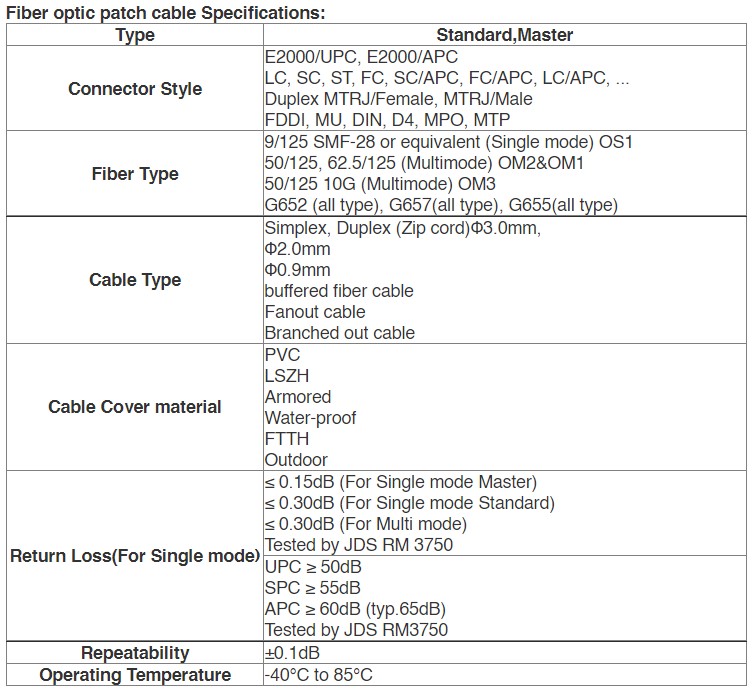Click the 'Standard,Master' column header
754x695 pixels.
[x=504, y=35]
